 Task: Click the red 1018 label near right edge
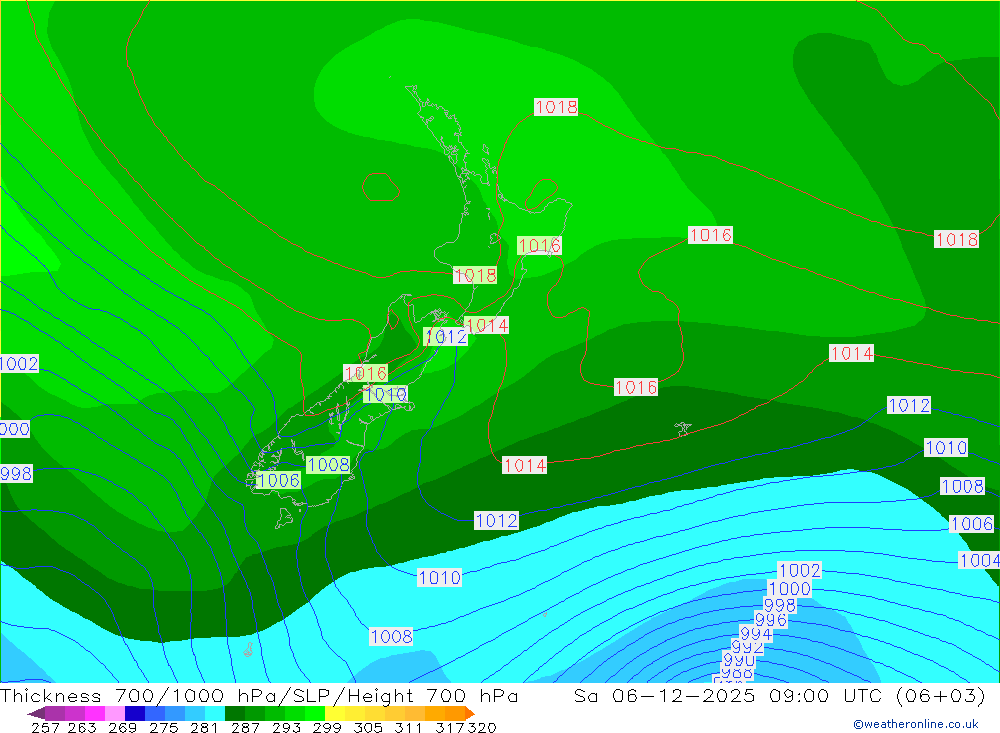pos(957,239)
